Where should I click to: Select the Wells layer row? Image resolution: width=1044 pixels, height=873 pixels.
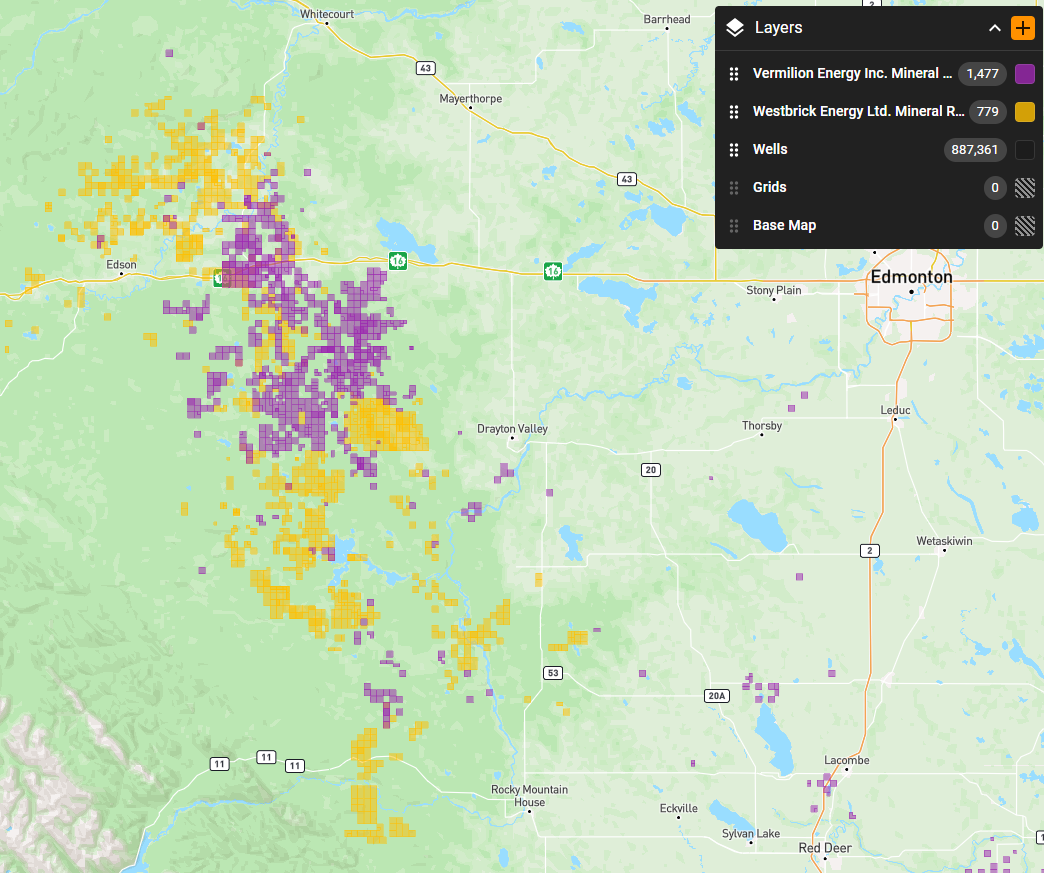879,150
